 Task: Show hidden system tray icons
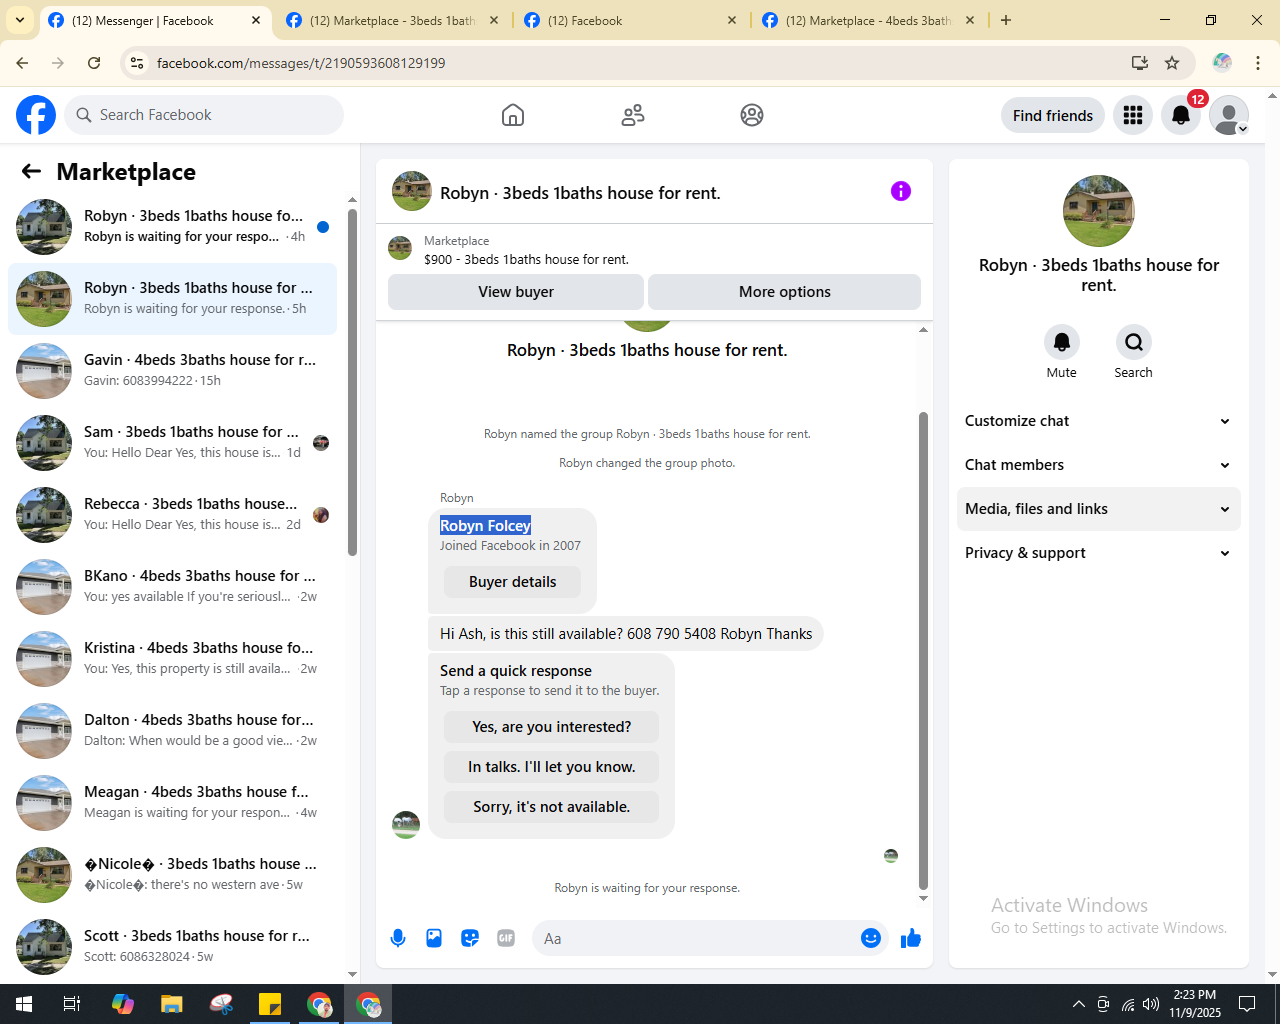[1078, 1004]
